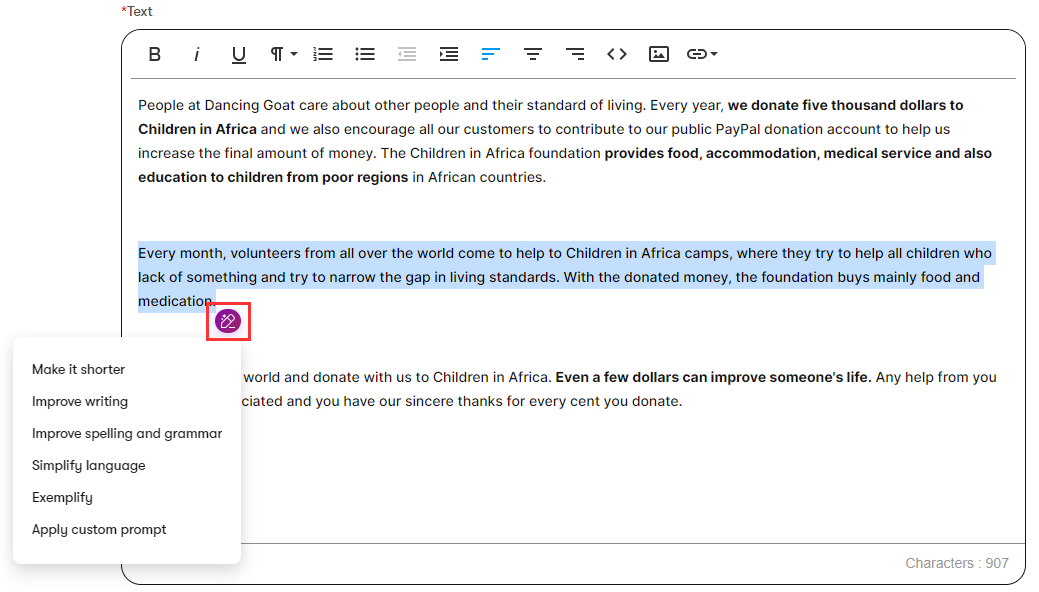This screenshot has height=592, width=1039.
Task: Toggle underline formatting in the toolbar
Action: tap(239, 54)
